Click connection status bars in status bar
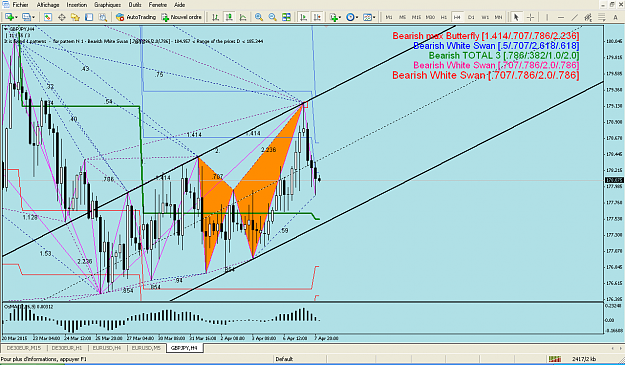 (x=554, y=359)
